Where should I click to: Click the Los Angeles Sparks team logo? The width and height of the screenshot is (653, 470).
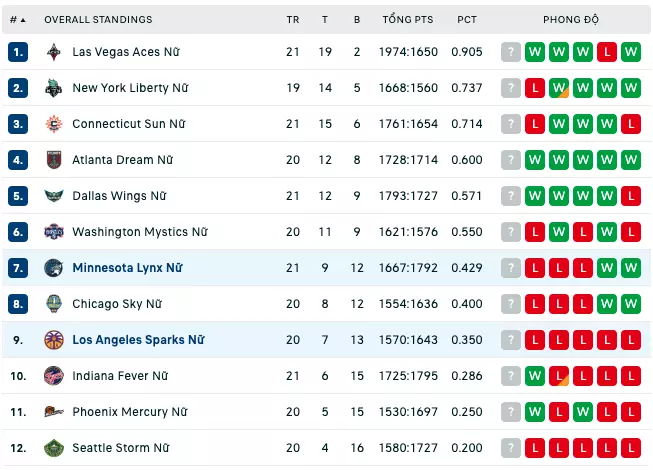point(54,340)
